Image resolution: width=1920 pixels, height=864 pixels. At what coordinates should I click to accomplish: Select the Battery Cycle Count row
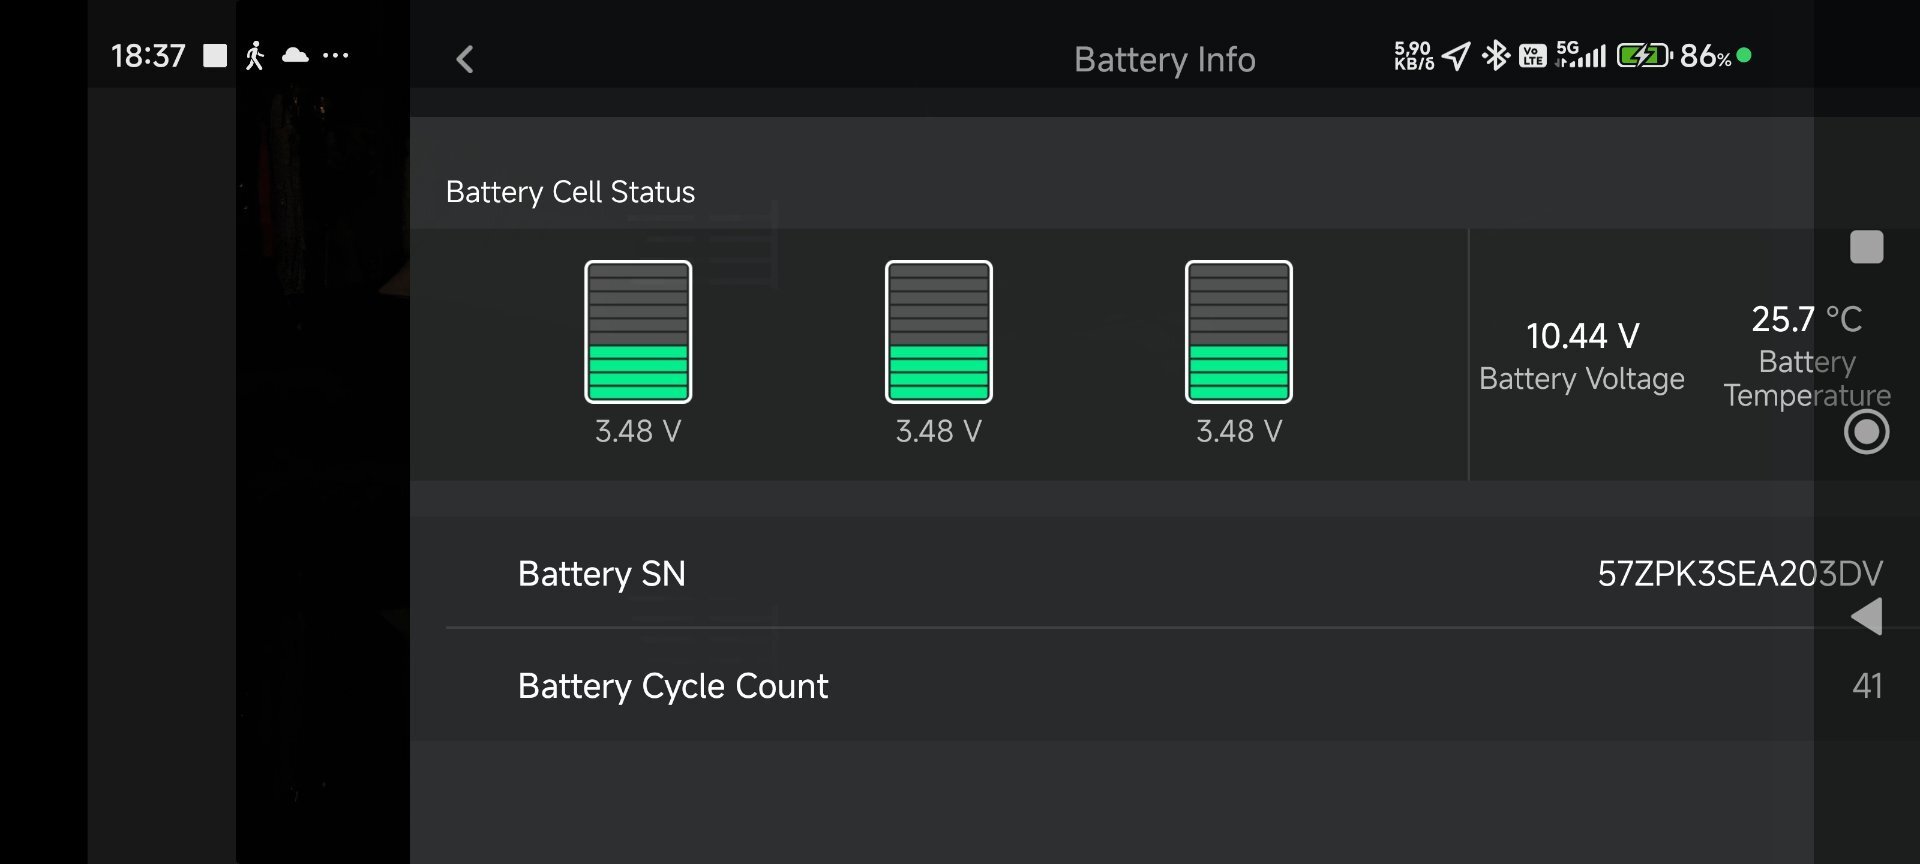click(1165, 685)
